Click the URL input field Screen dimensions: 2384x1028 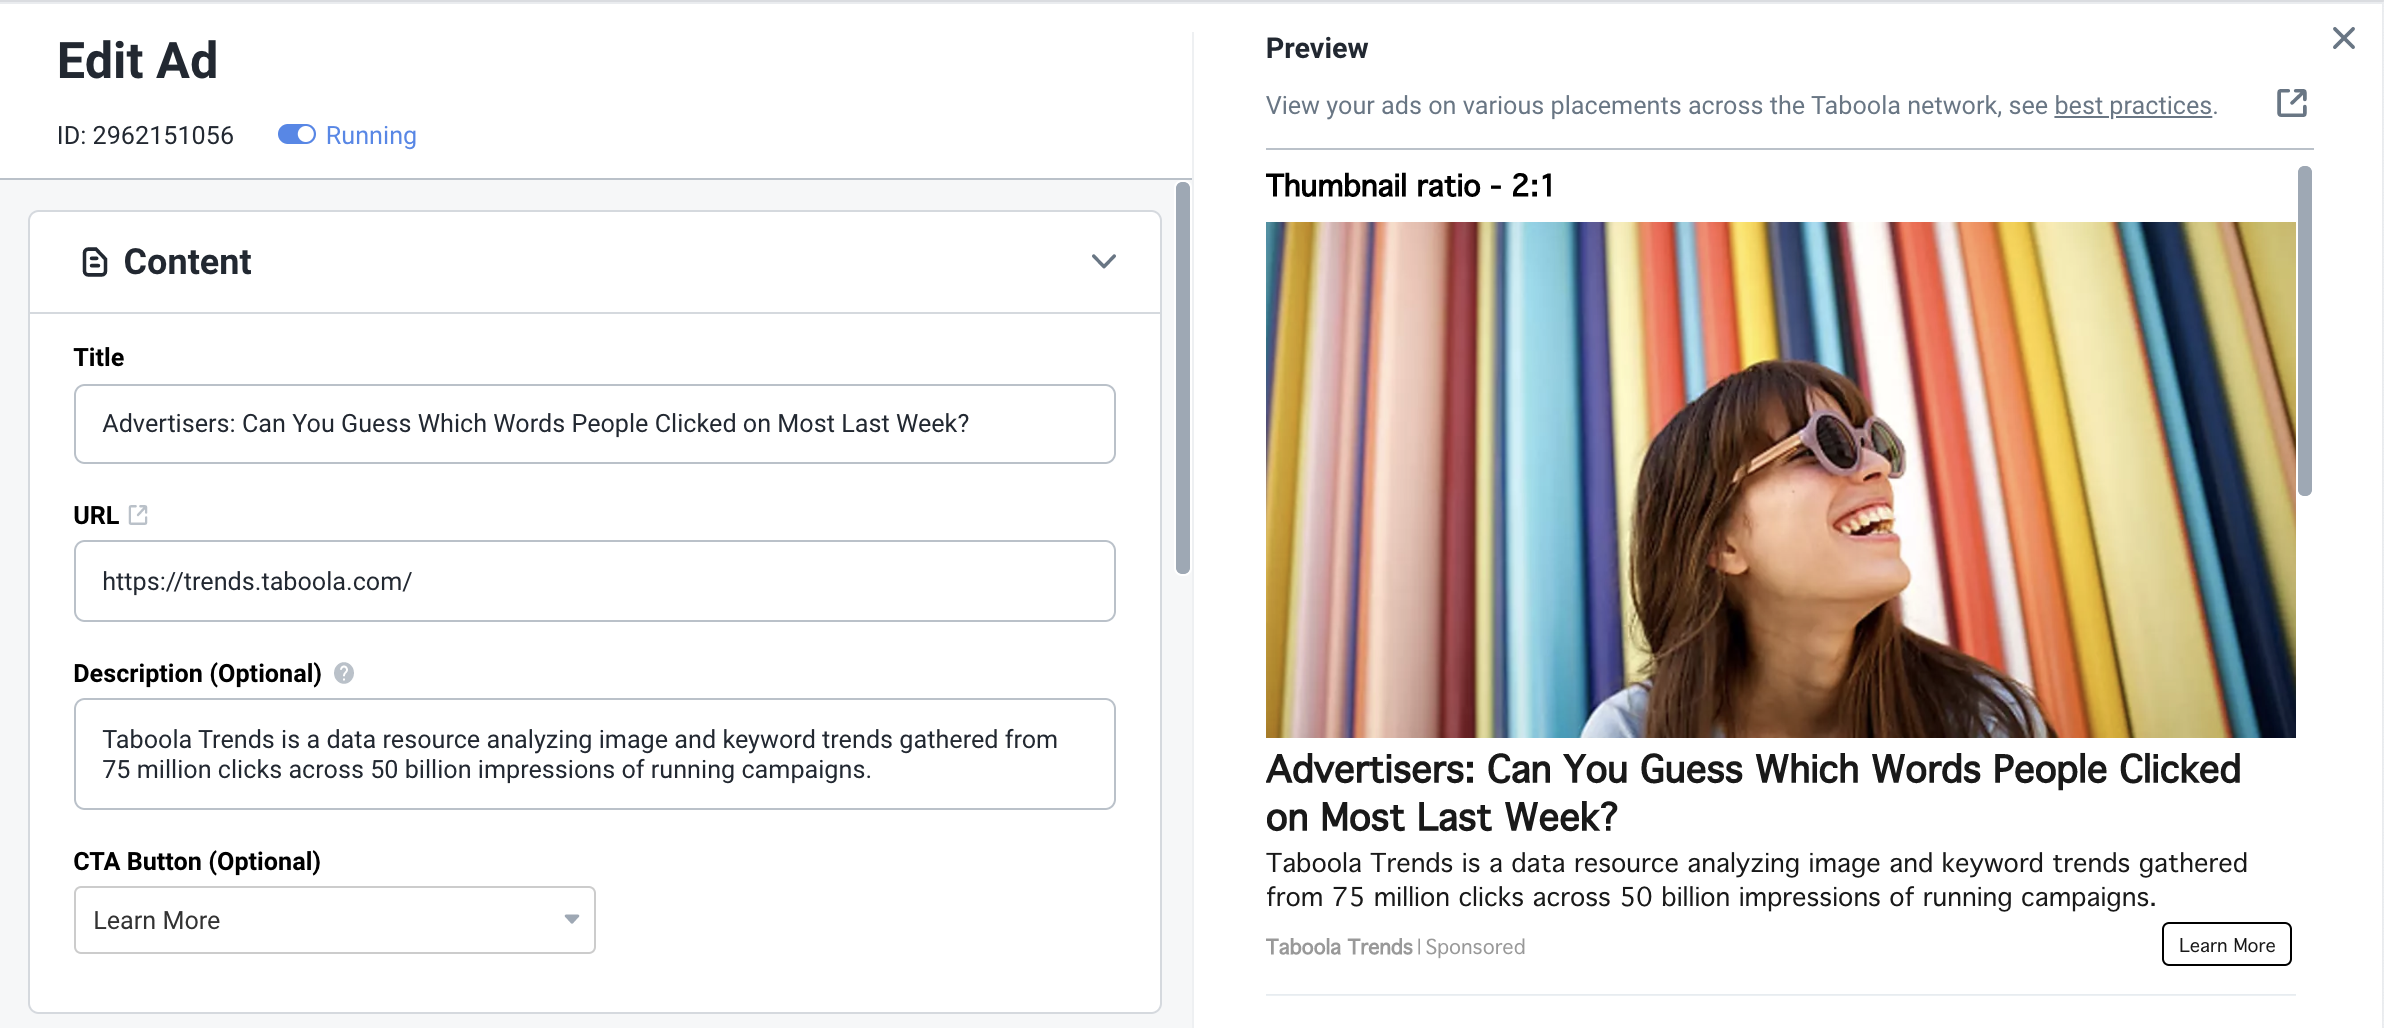595,581
